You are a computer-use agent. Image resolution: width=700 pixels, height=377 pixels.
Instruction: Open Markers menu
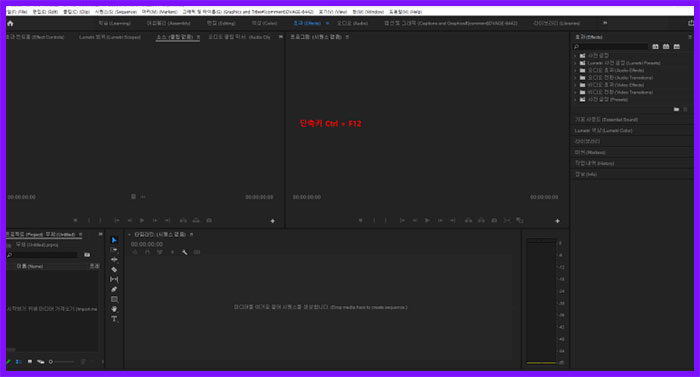(x=159, y=12)
